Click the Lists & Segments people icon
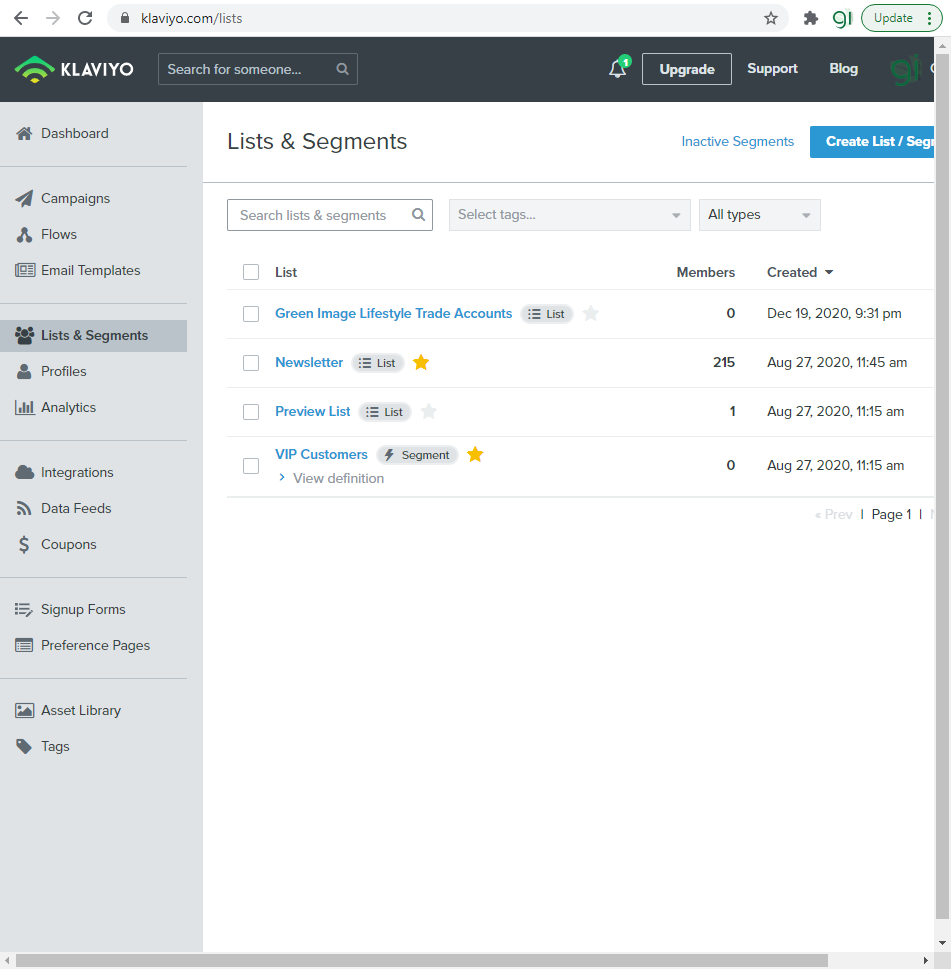The image size is (951, 969). point(25,336)
